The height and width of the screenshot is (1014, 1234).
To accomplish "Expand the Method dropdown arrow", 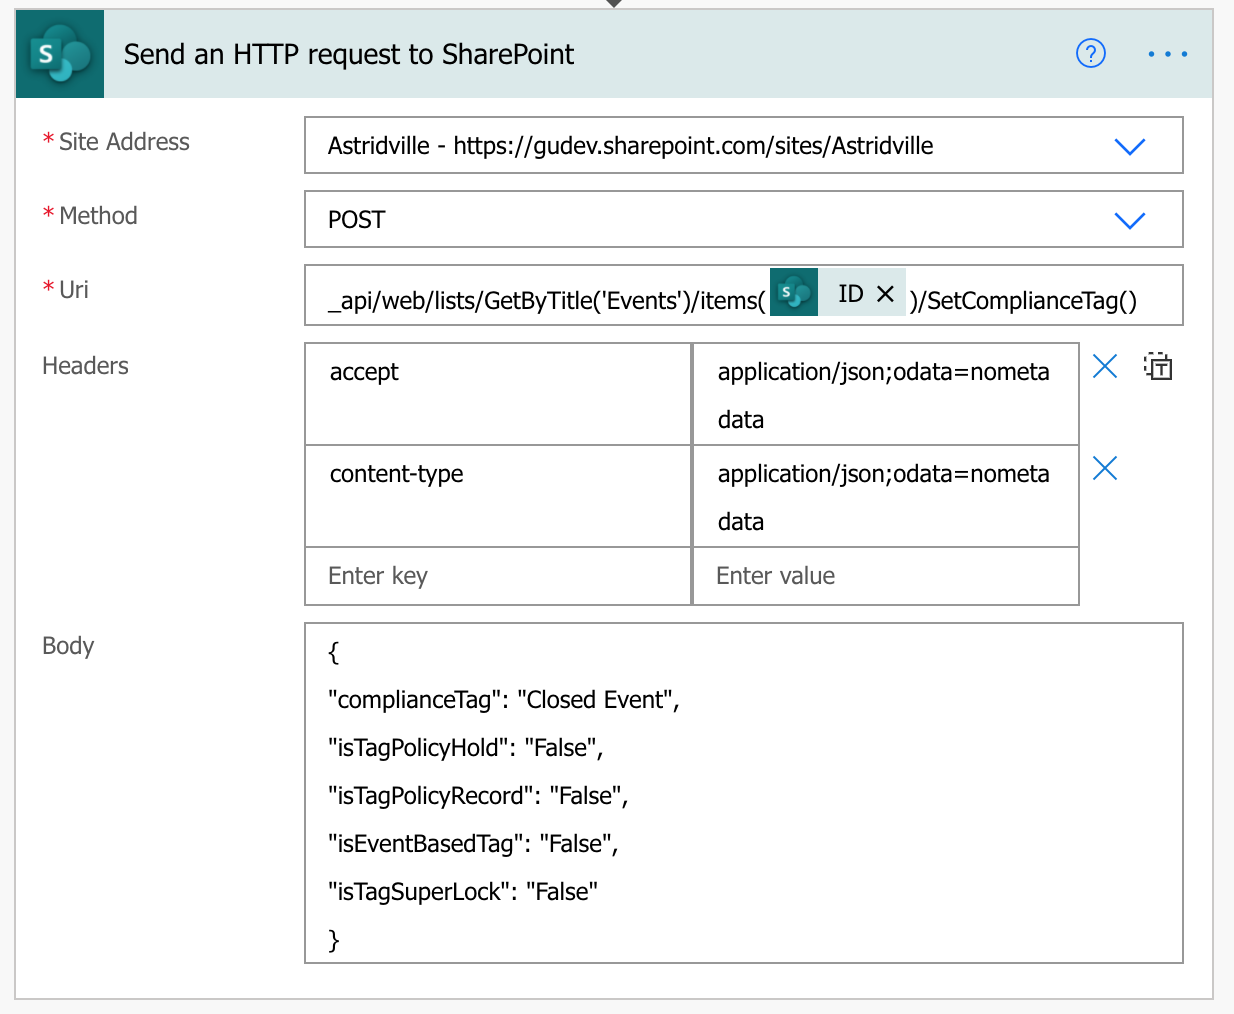I will (x=1129, y=221).
